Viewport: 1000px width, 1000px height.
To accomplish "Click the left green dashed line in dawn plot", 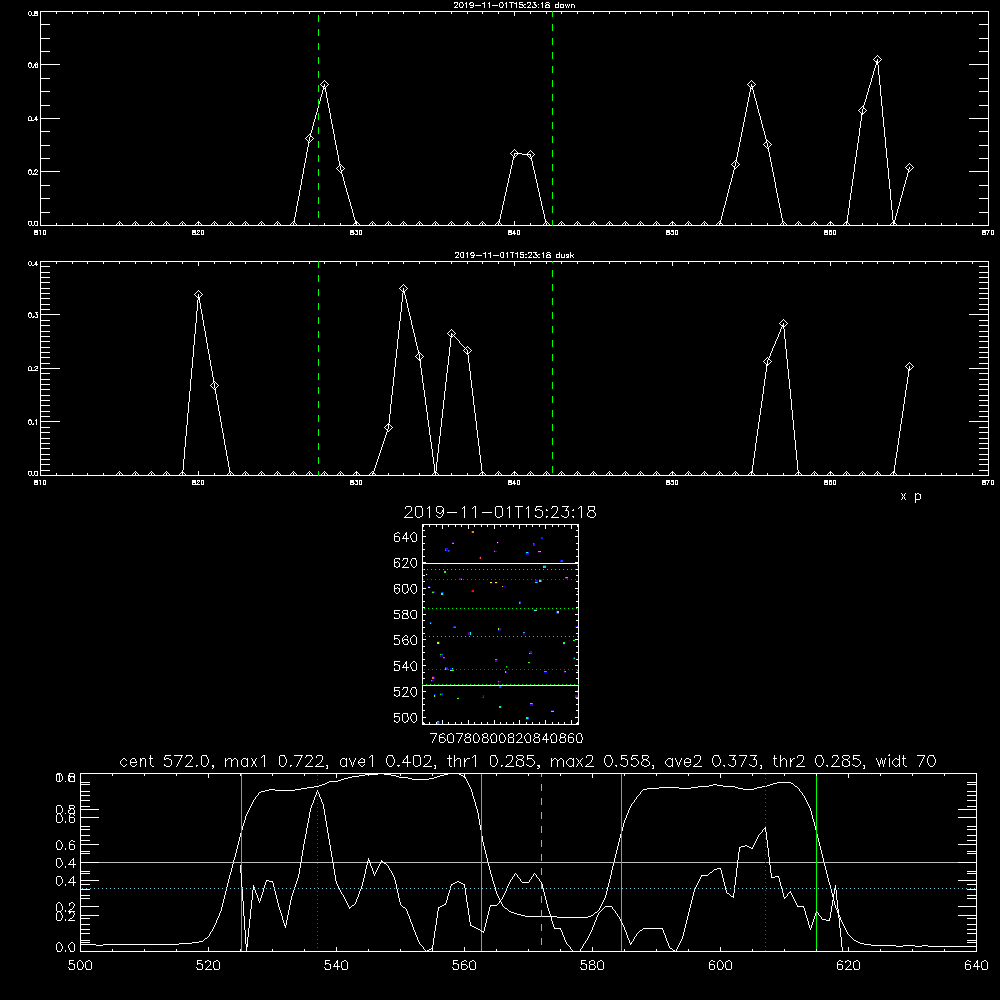I will 318,118.
